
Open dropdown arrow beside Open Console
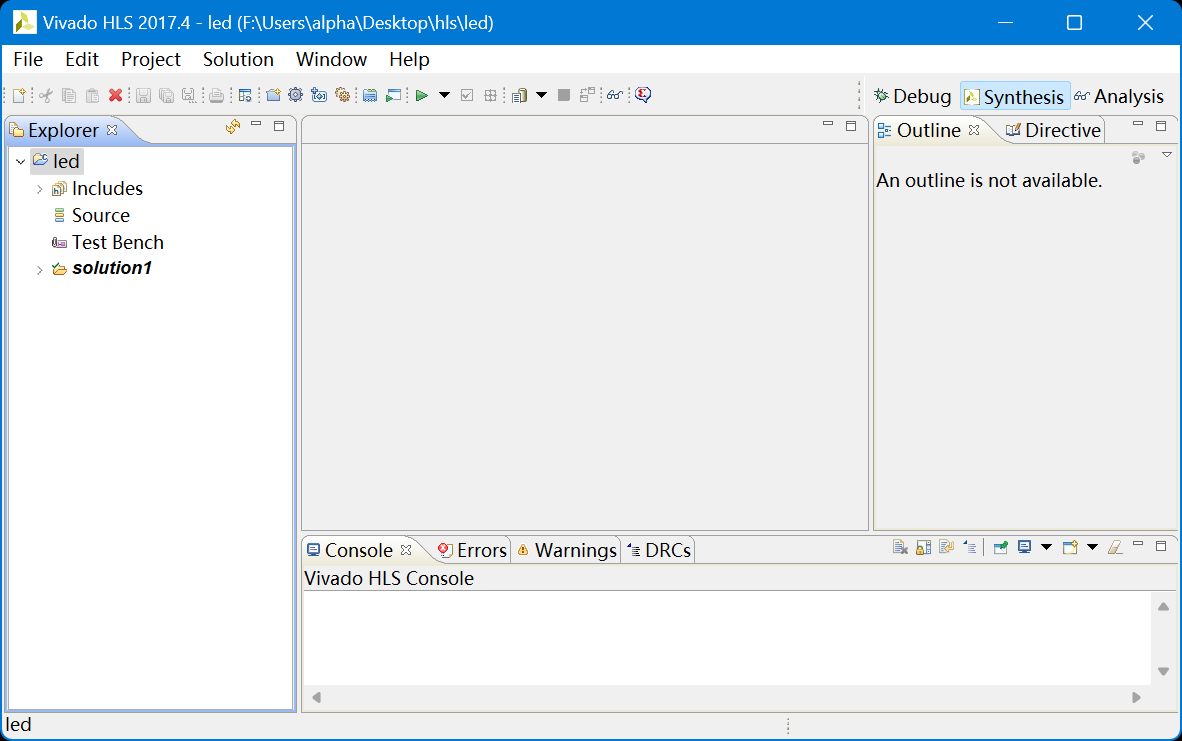[x=1092, y=547]
